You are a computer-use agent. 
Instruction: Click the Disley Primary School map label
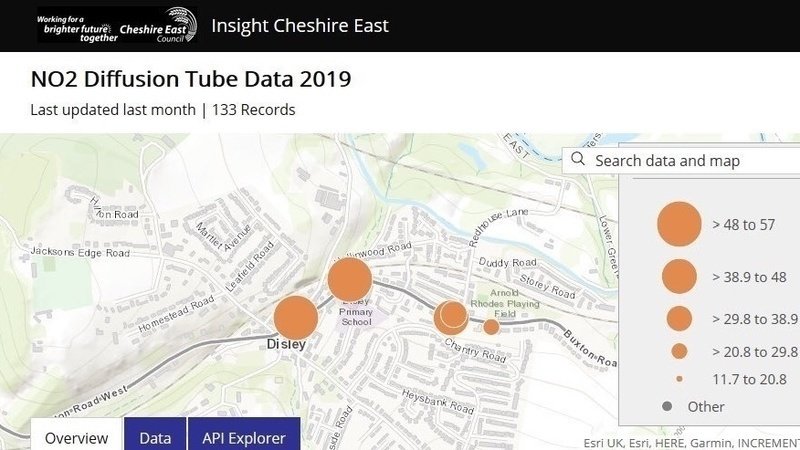[x=356, y=312]
